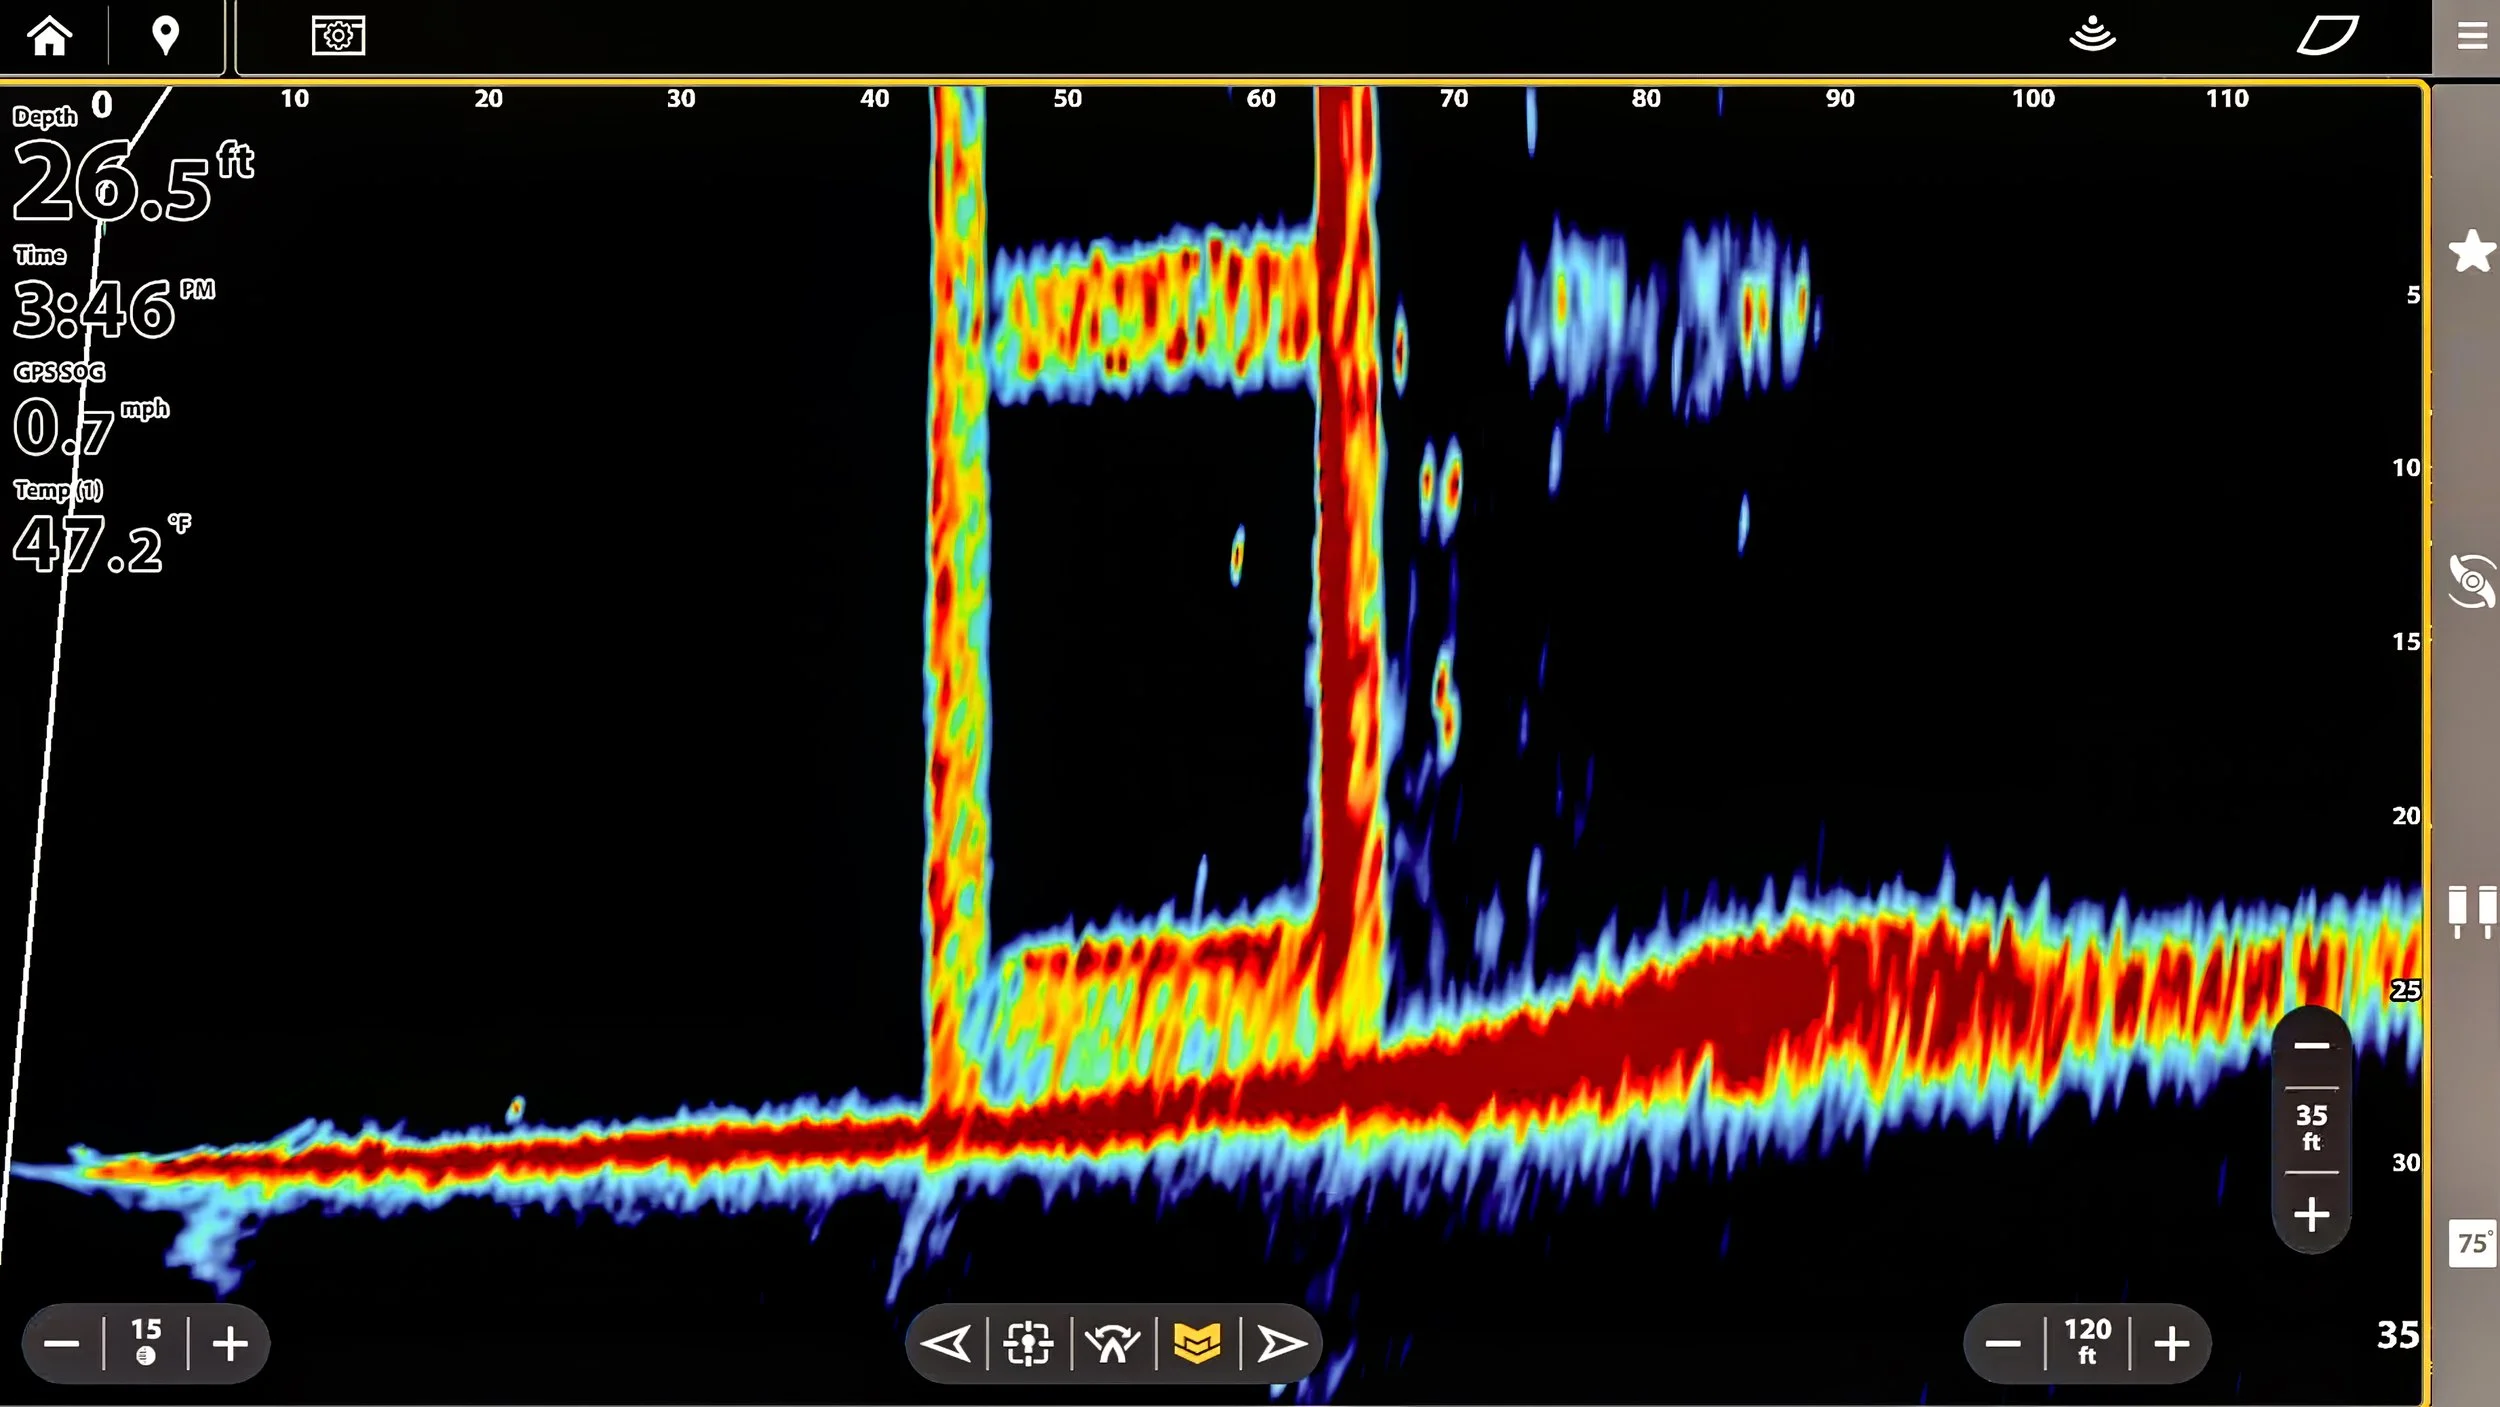Image resolution: width=2500 pixels, height=1407 pixels.
Task: Select the Home screen icon
Action: pyautogui.click(x=52, y=35)
